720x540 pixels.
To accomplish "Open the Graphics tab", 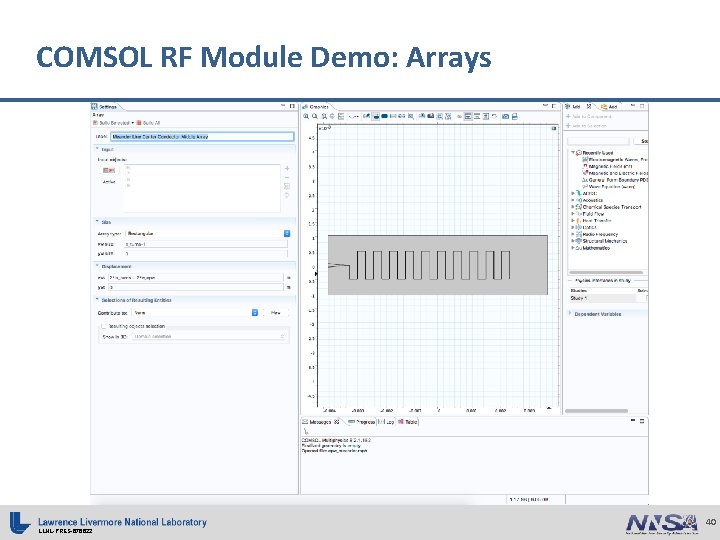I will point(316,107).
